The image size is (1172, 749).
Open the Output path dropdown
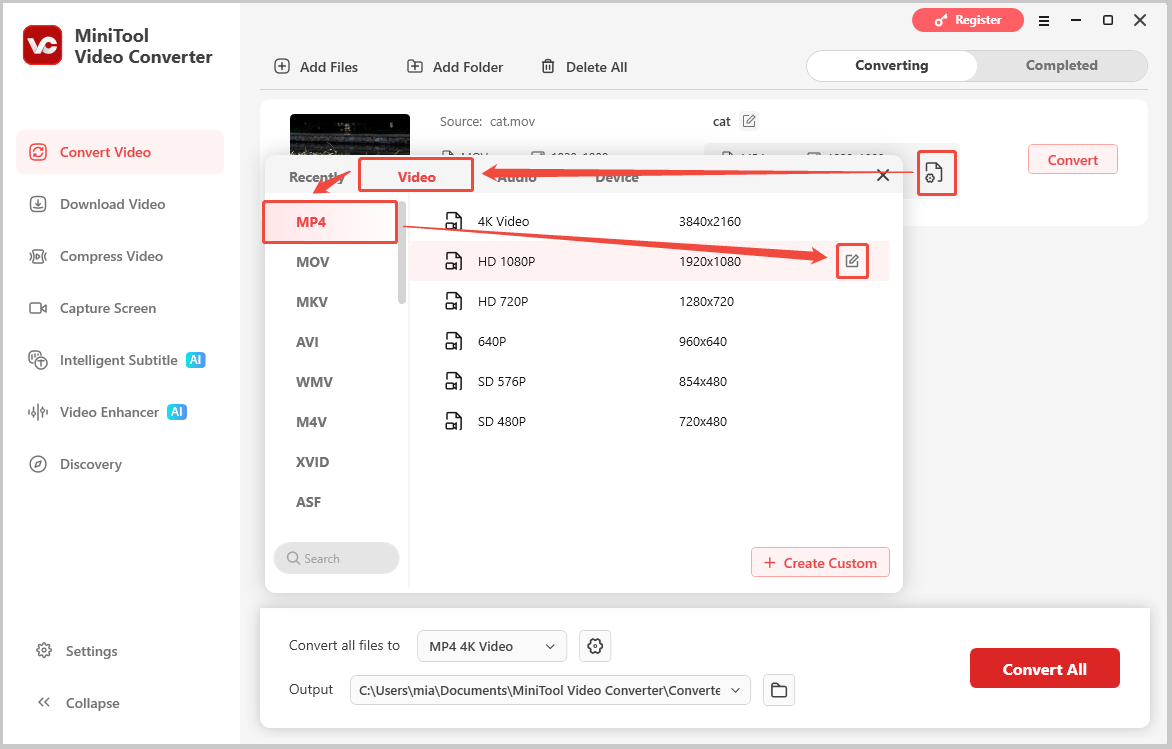550,690
